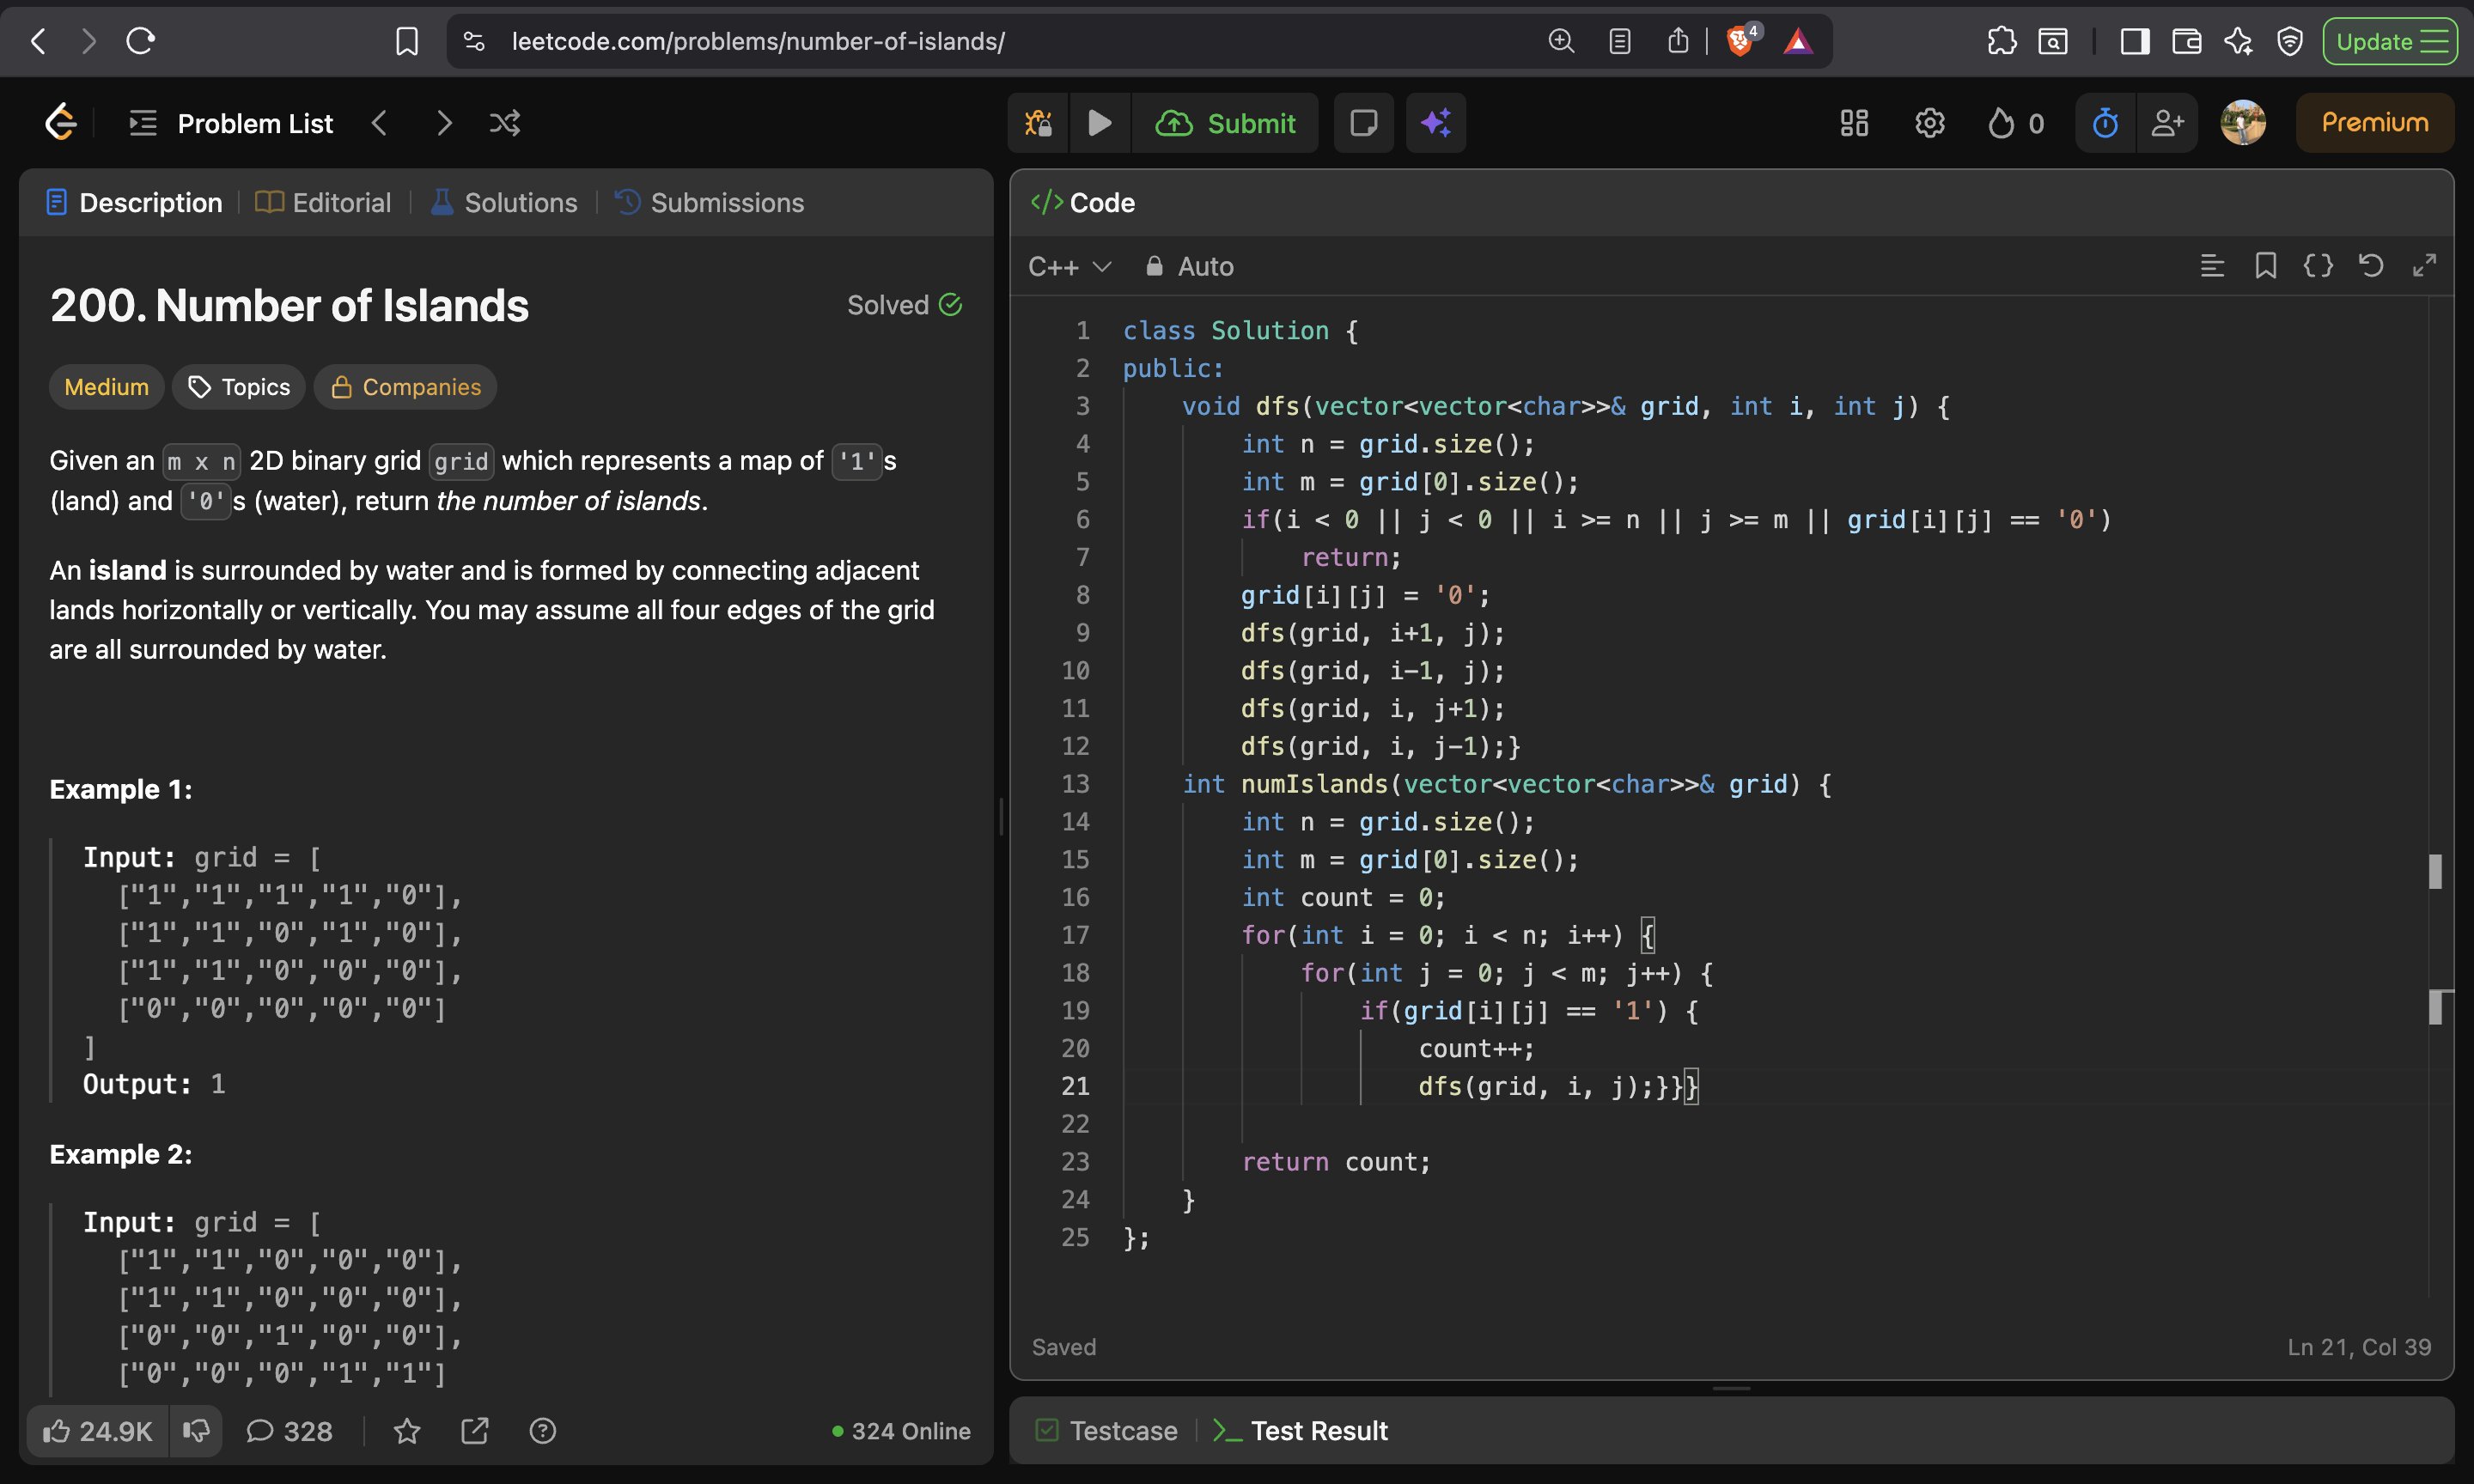Viewport: 2474px width, 1484px height.
Task: Expand the Companies tag
Action: click(x=405, y=387)
